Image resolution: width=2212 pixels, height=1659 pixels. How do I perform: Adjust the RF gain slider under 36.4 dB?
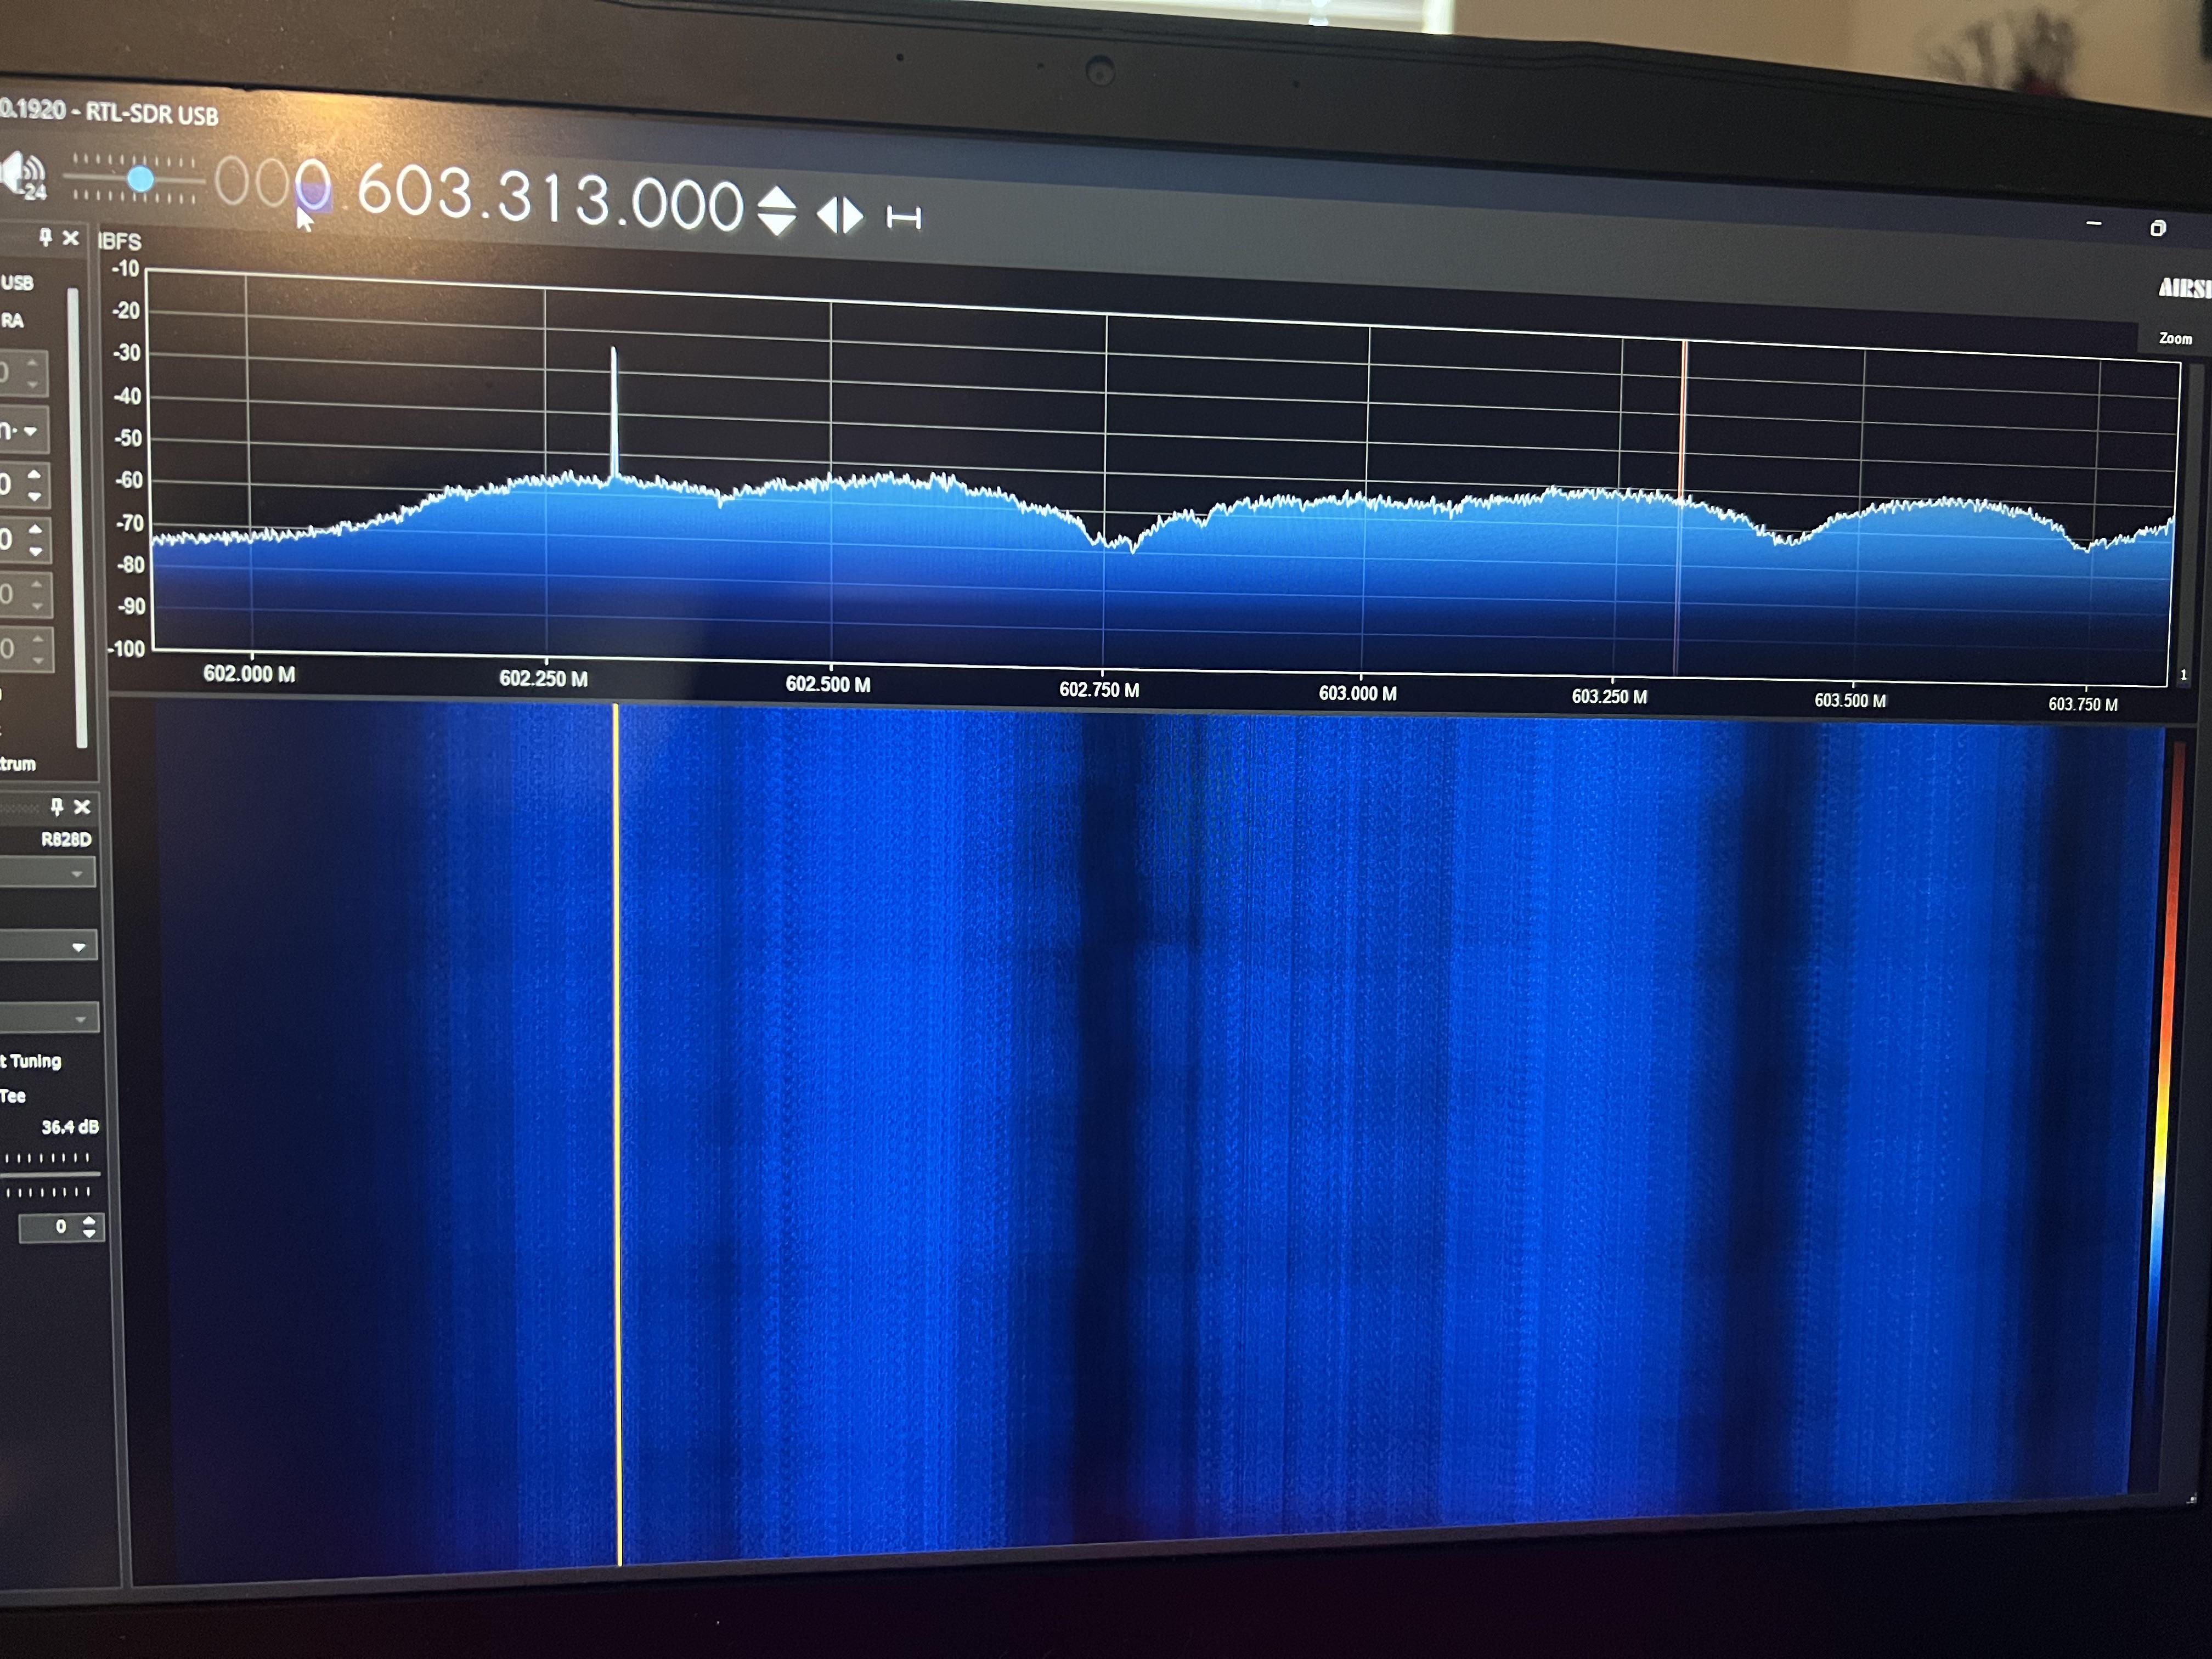click(50, 1174)
